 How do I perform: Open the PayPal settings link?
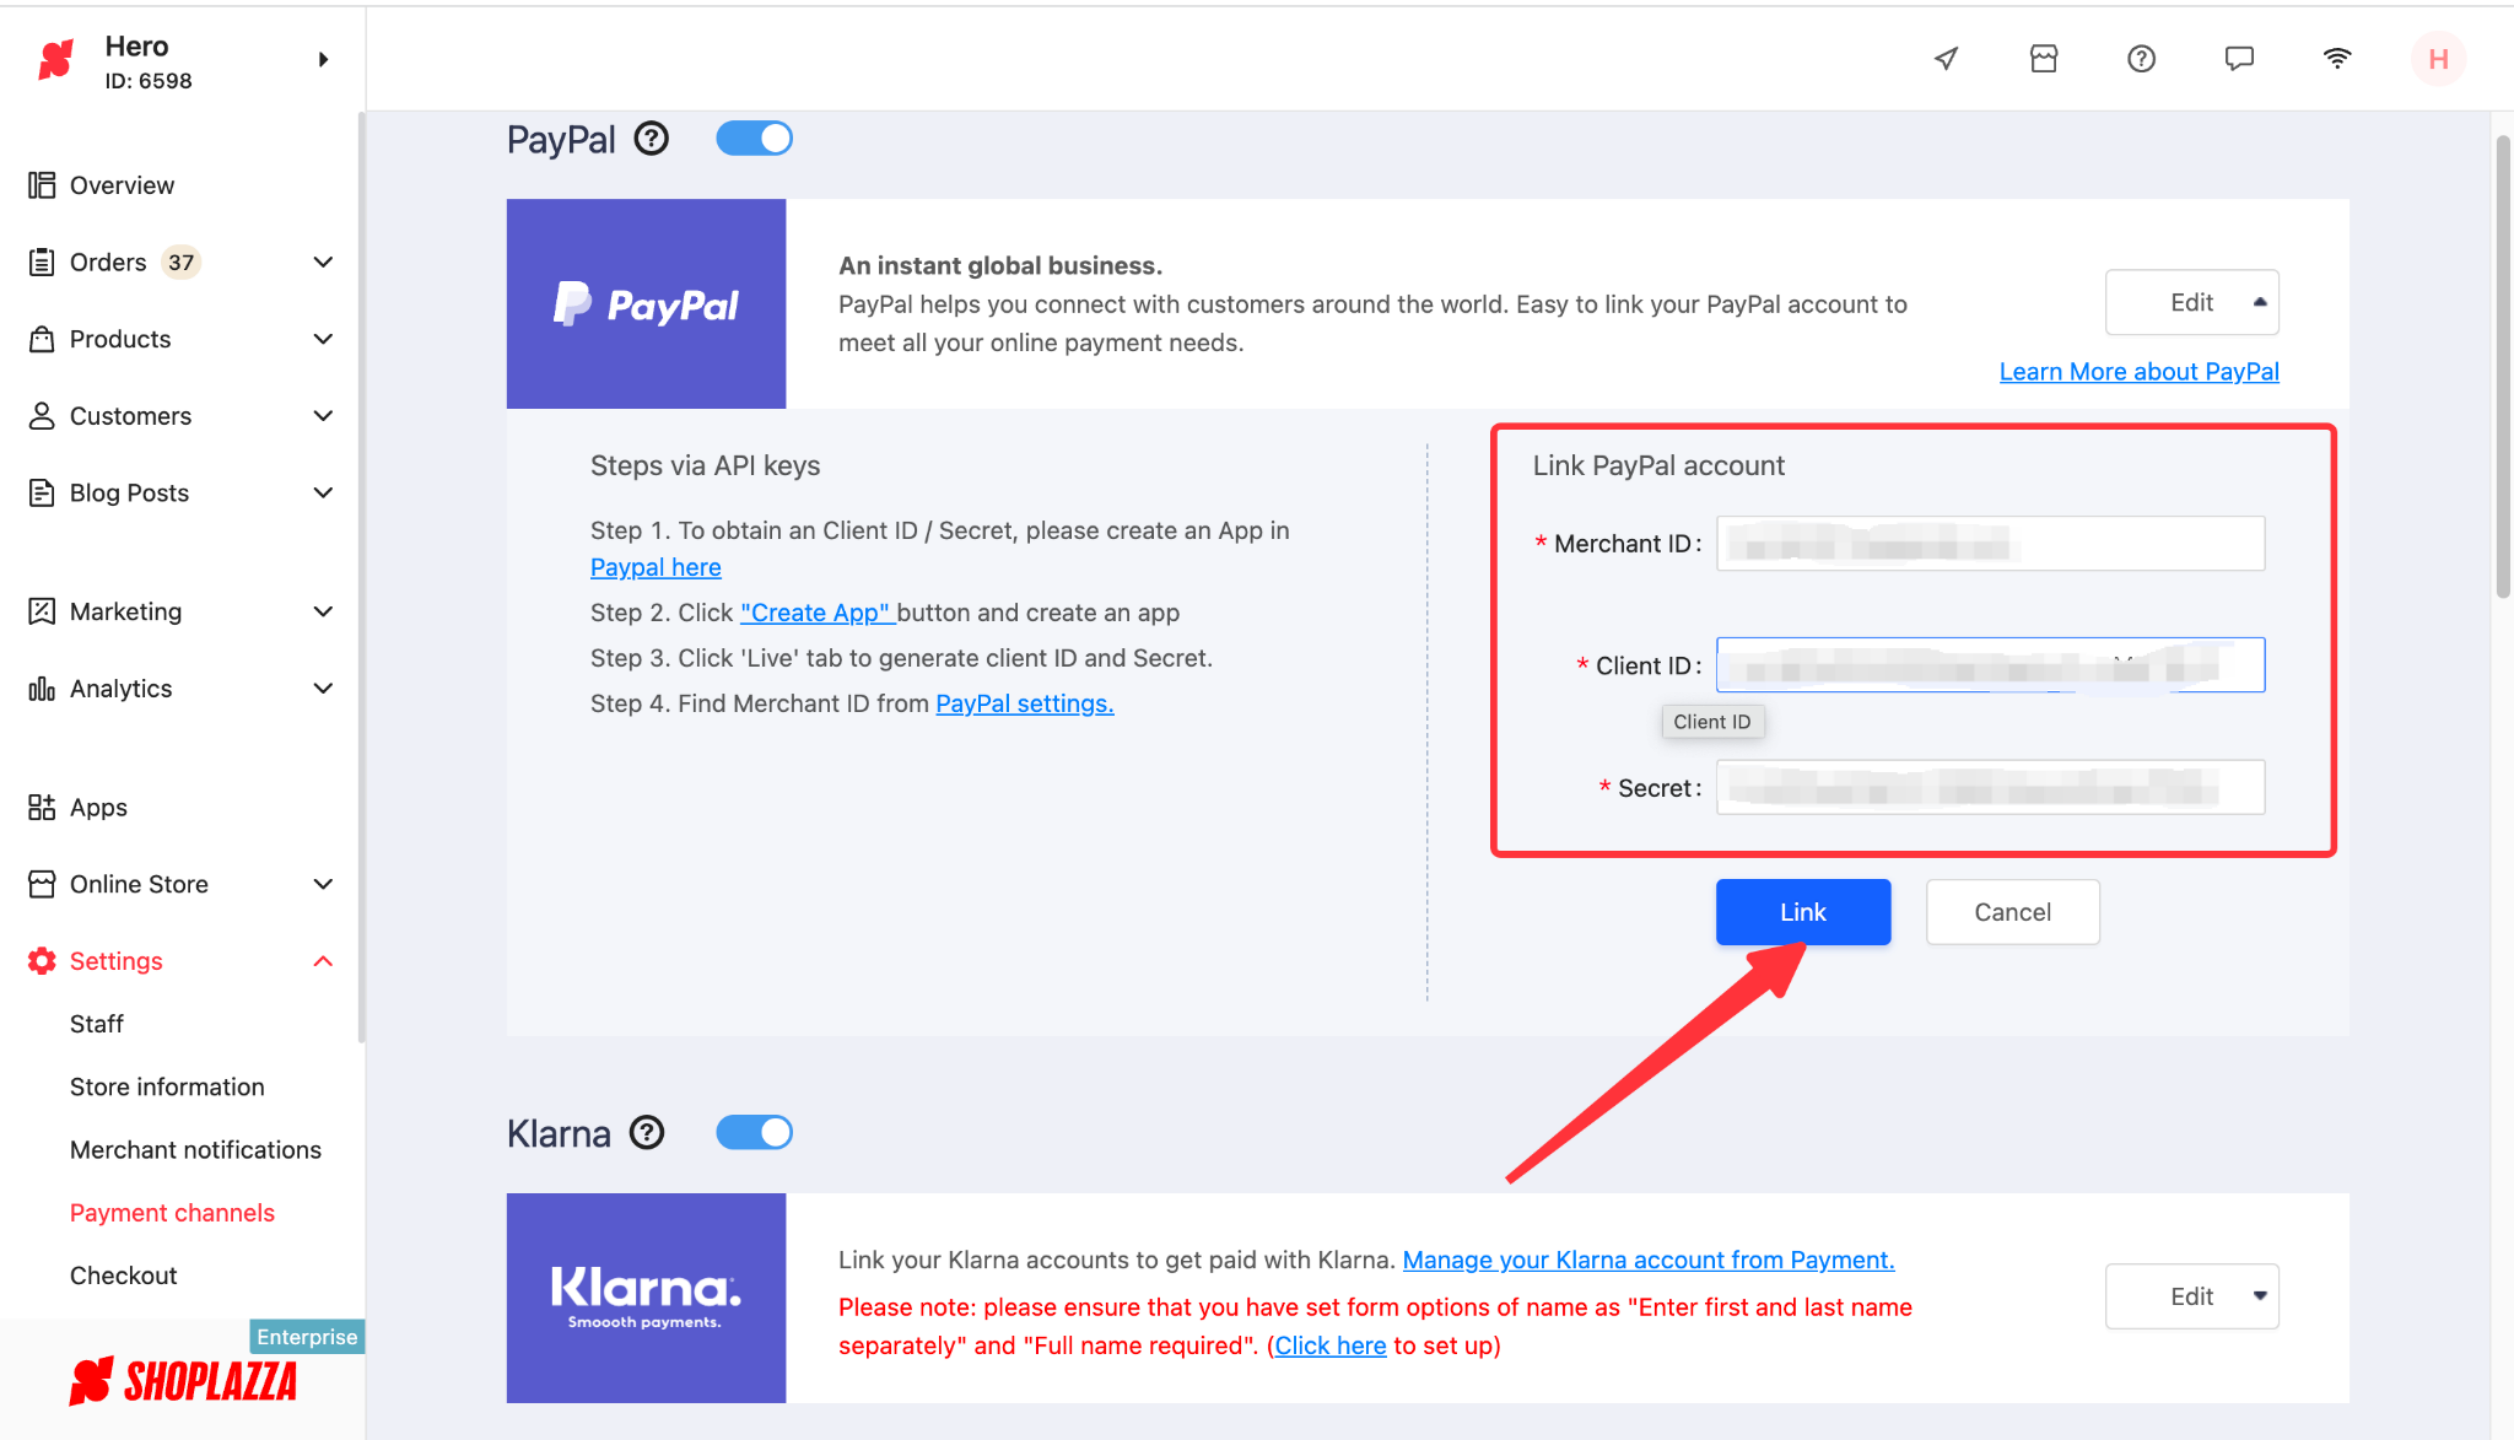[1024, 703]
